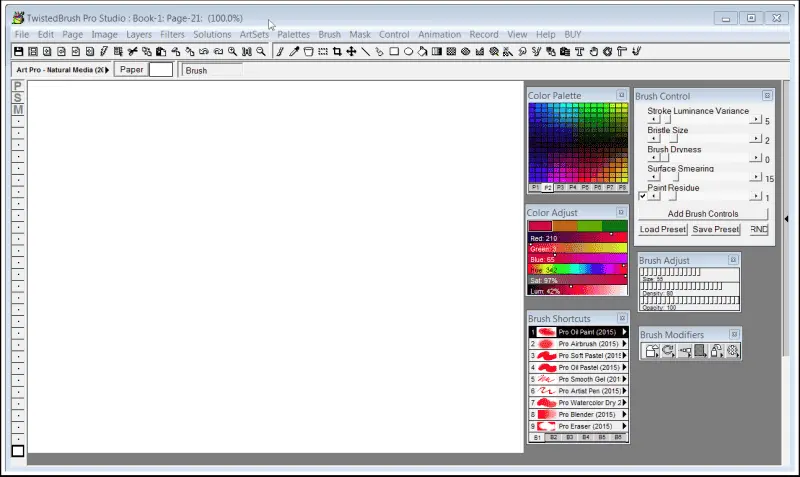Screen dimensions: 800x477
Task: Collapse the side panel with black arrow
Action: [x=786, y=219]
